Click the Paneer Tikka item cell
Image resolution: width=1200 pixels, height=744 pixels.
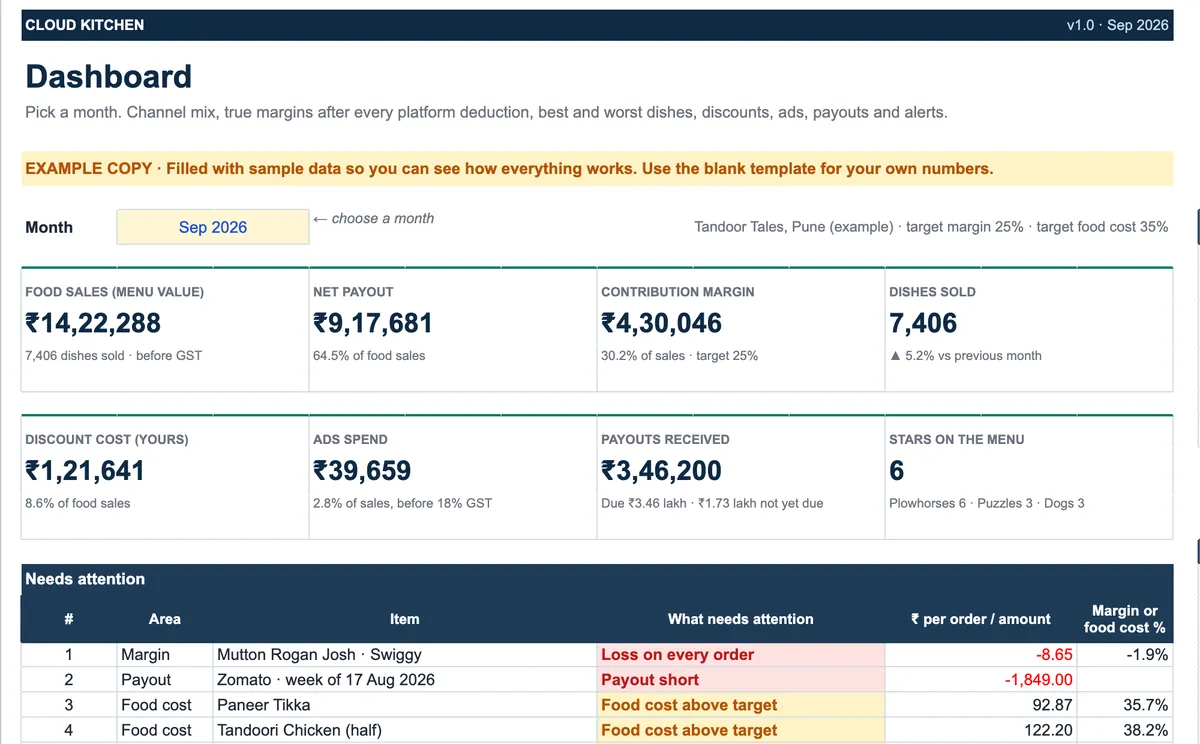click(404, 705)
